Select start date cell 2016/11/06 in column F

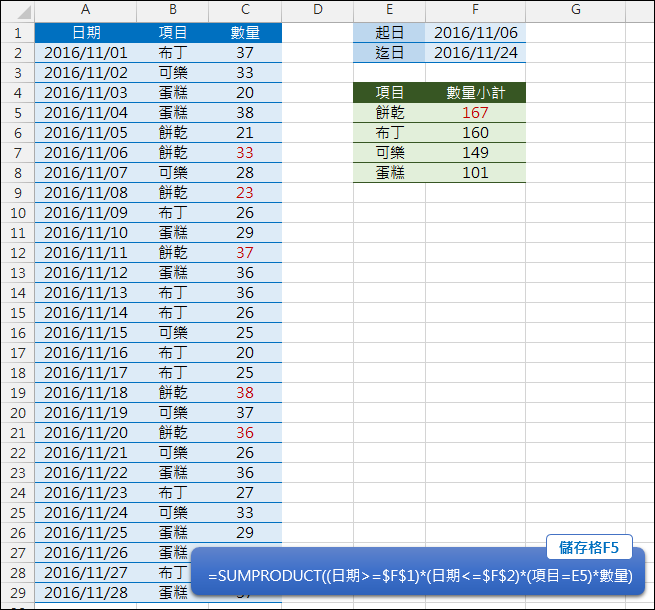(475, 33)
